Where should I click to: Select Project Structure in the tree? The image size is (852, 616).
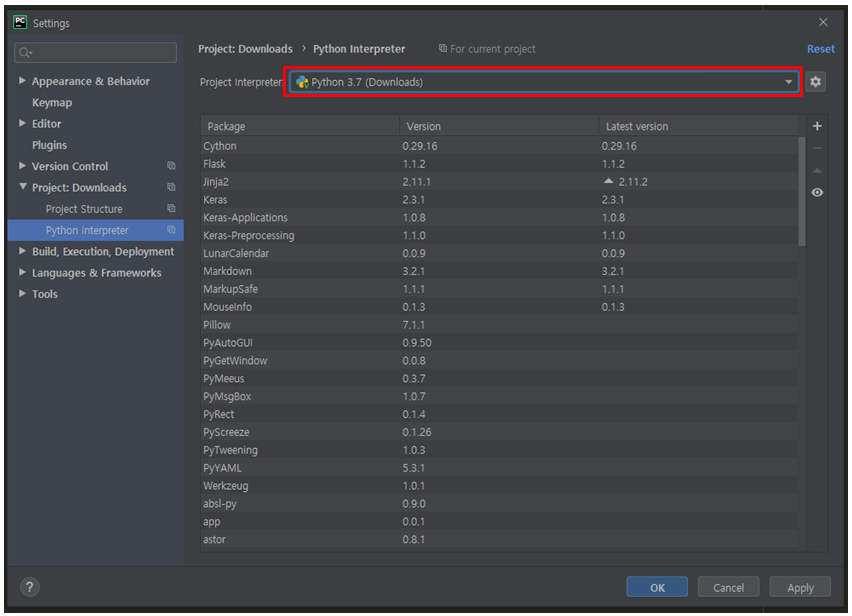[x=84, y=209]
